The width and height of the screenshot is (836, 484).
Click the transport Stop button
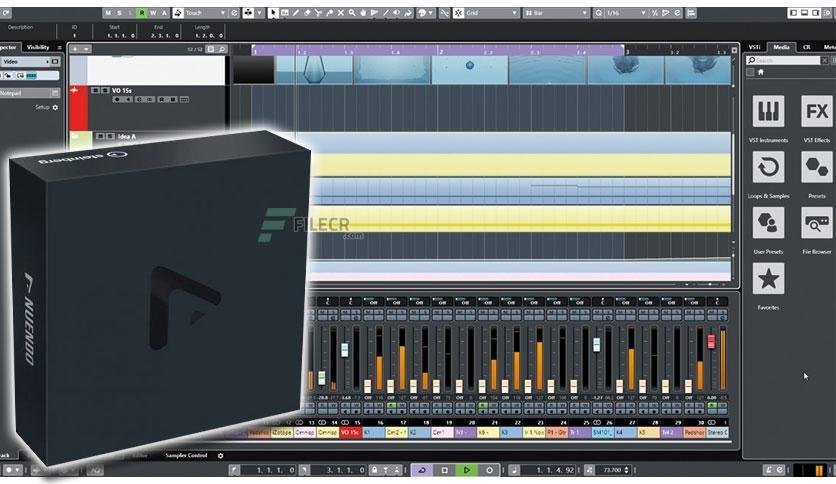(x=444, y=470)
